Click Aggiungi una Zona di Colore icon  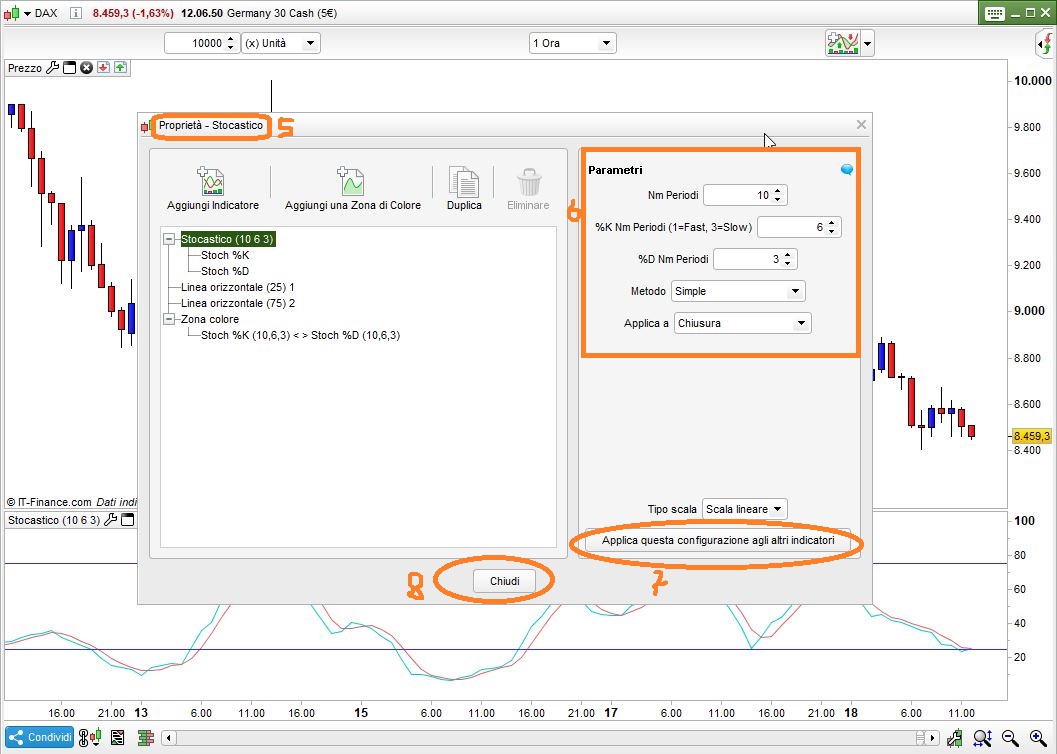[x=351, y=181]
